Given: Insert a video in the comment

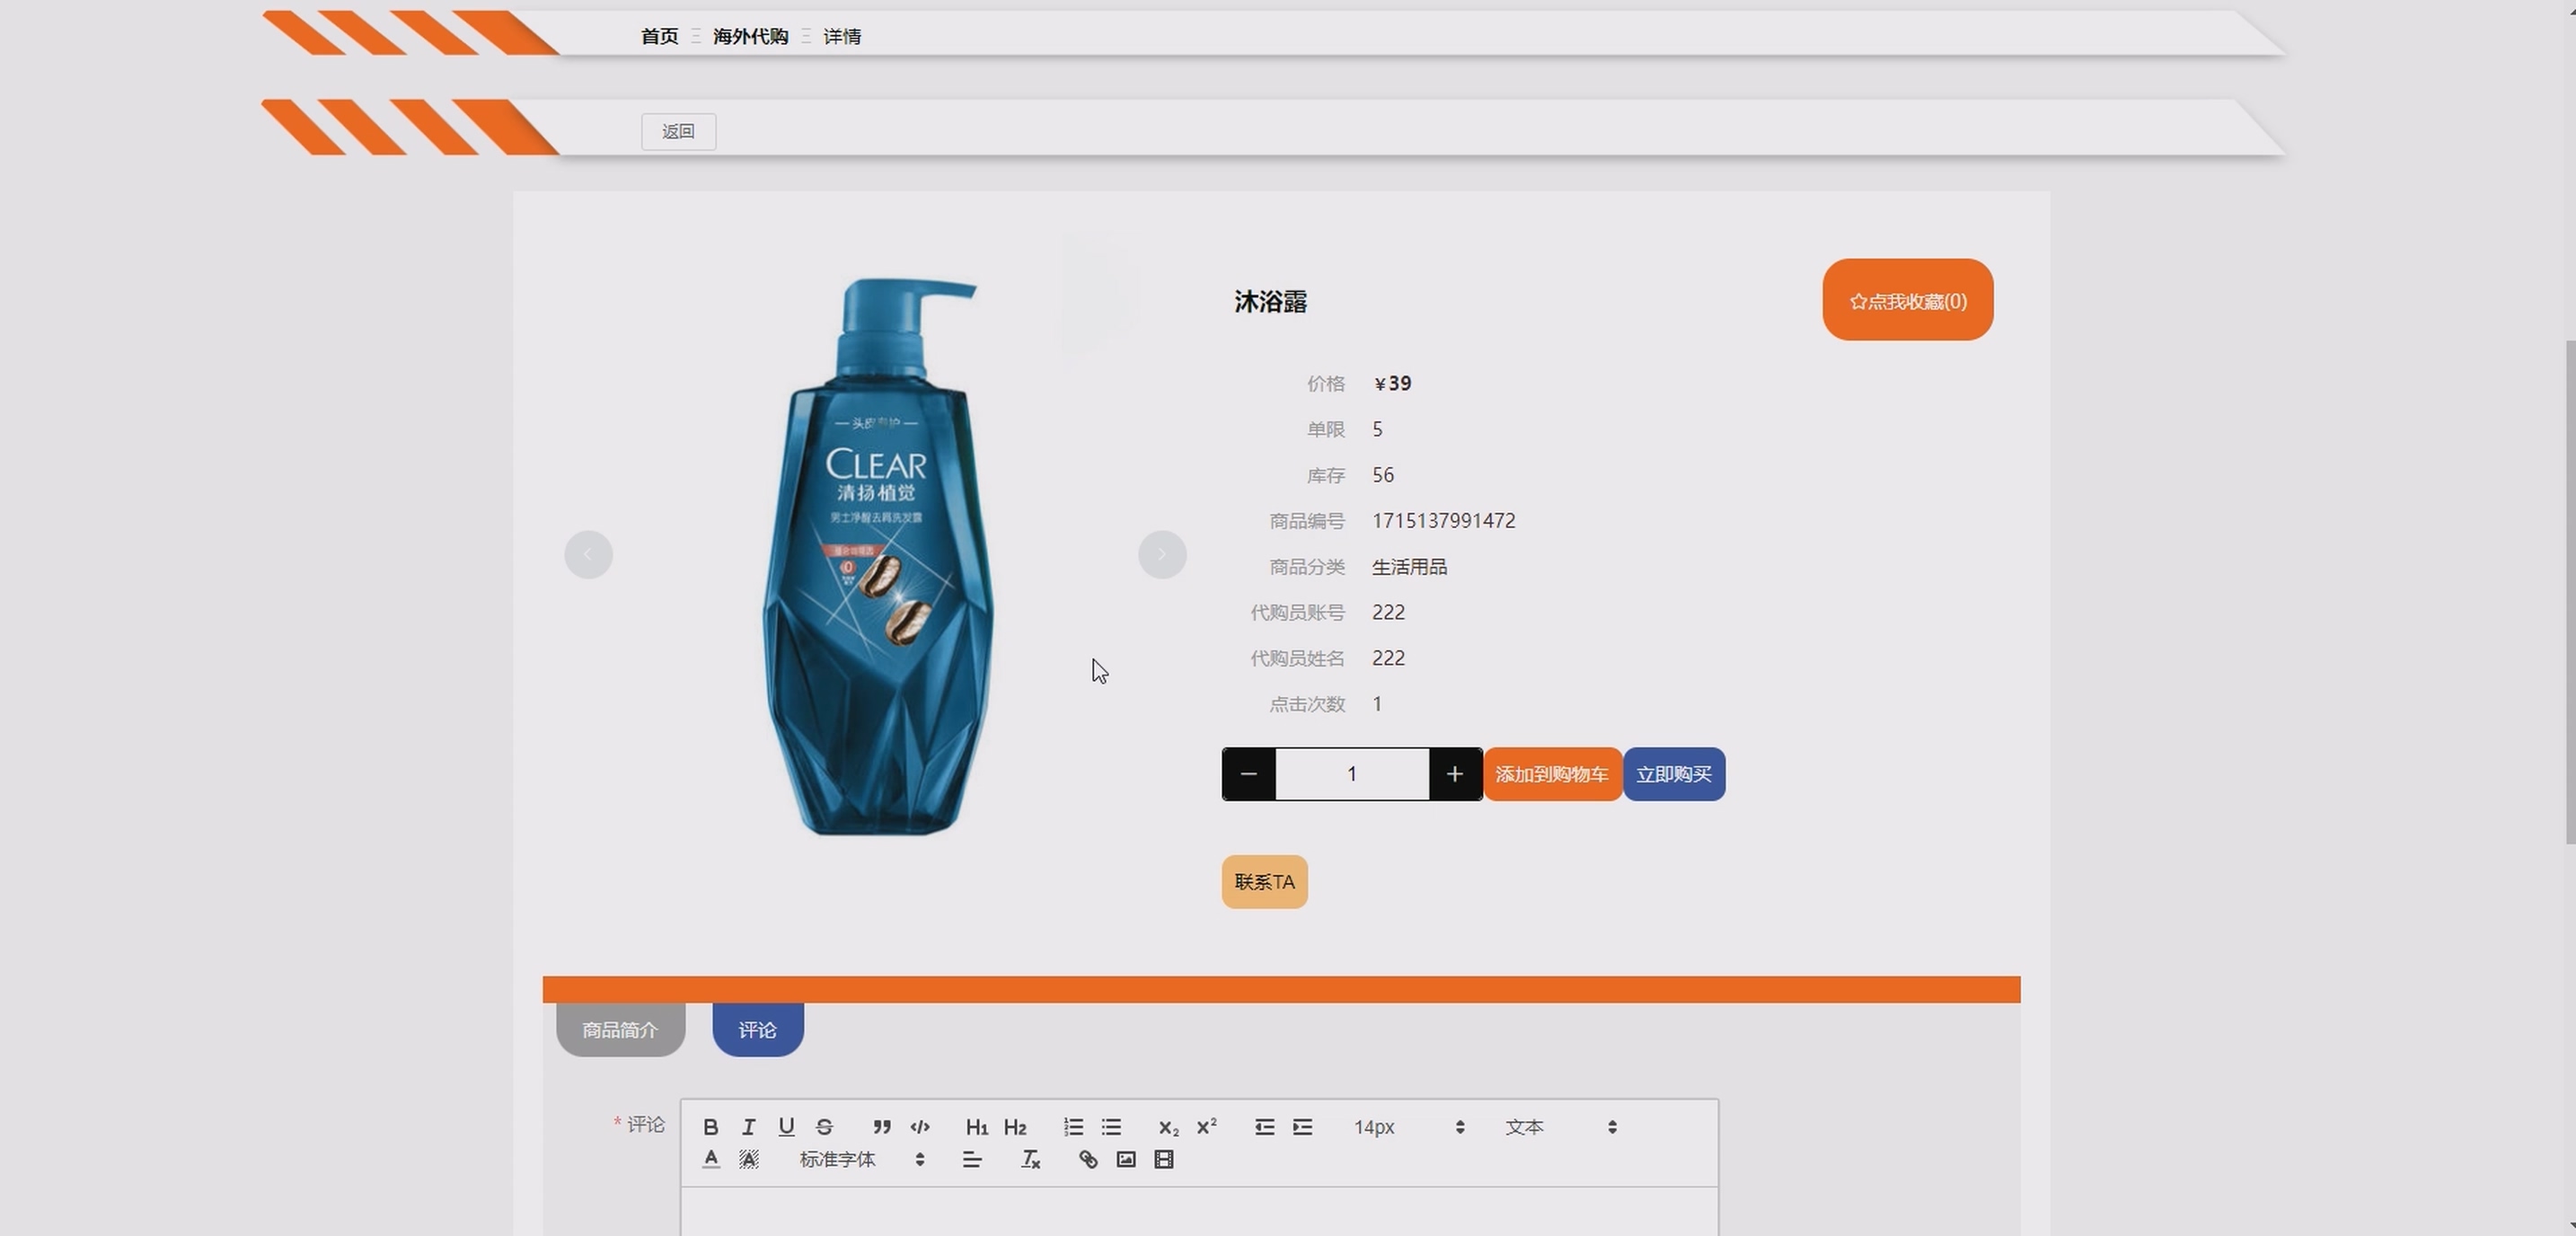Looking at the screenshot, I should coord(1164,1159).
